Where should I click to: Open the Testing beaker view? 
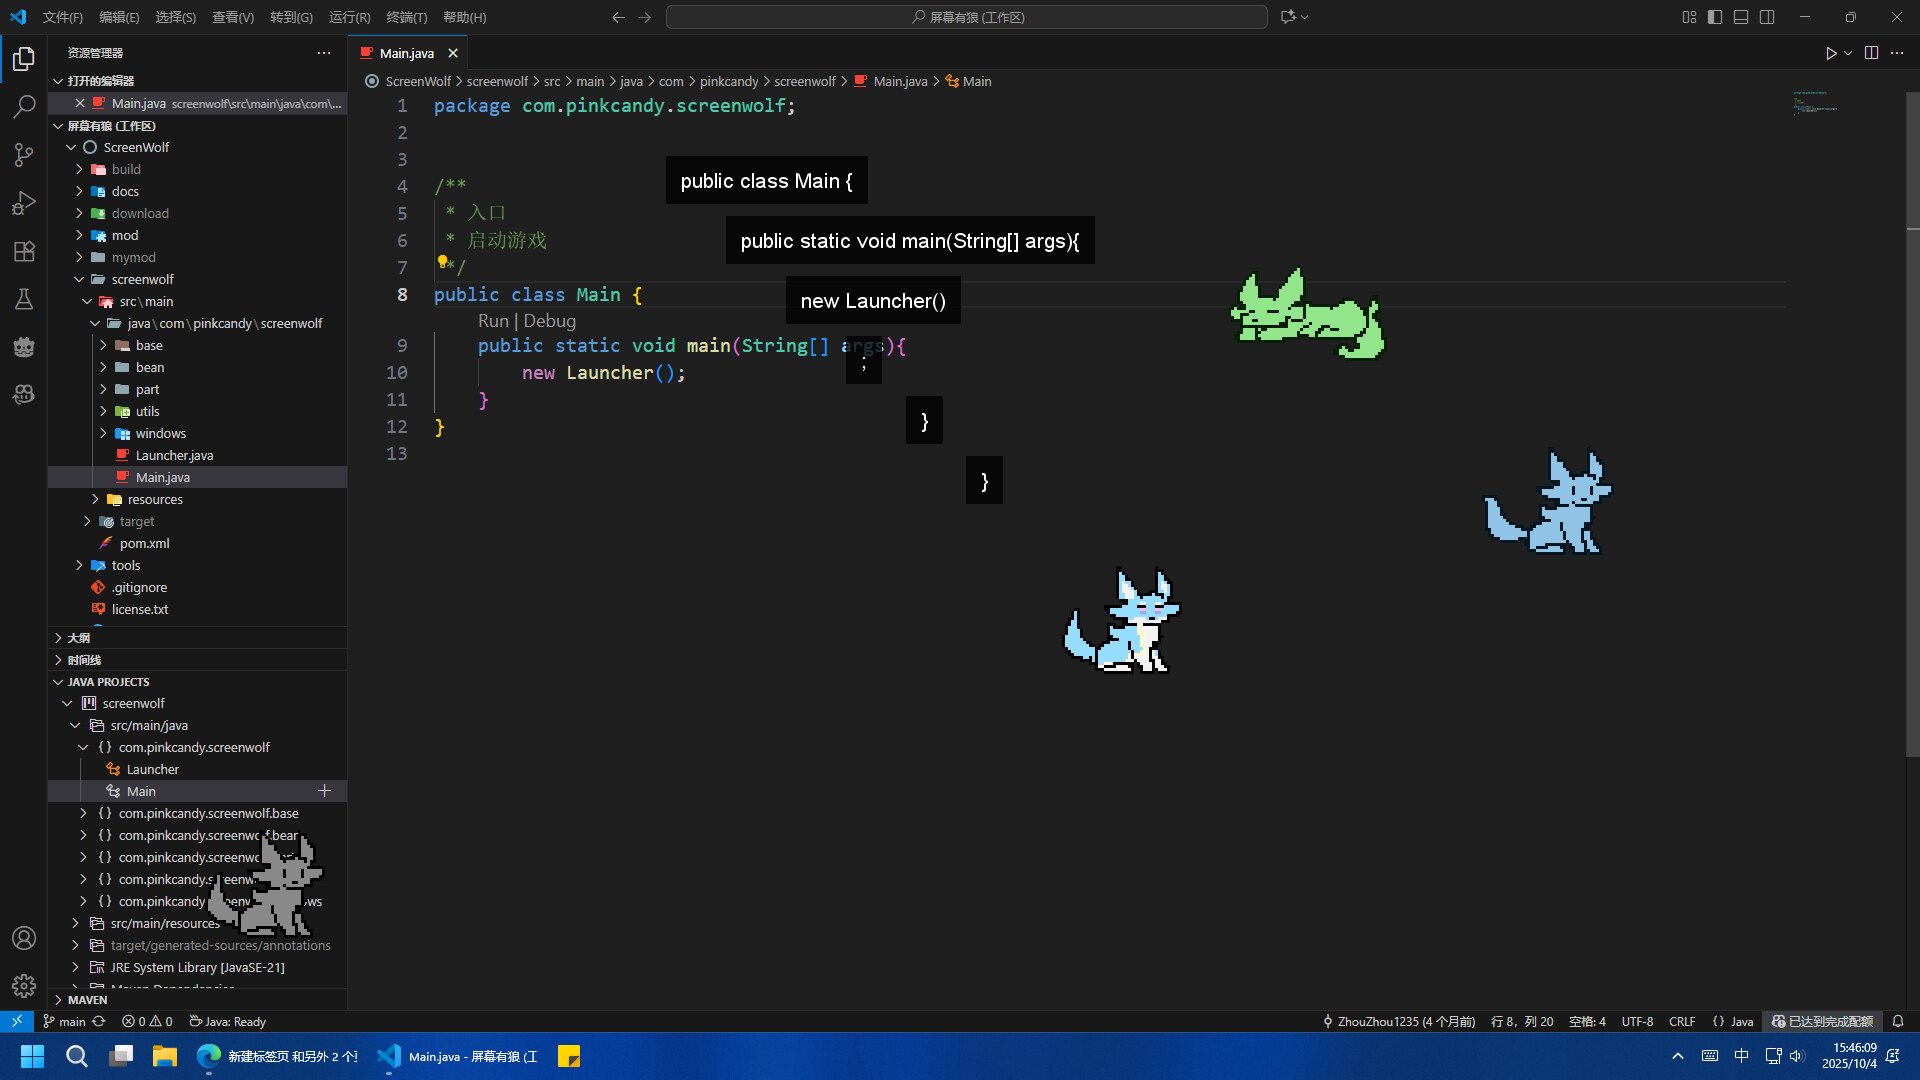[24, 299]
